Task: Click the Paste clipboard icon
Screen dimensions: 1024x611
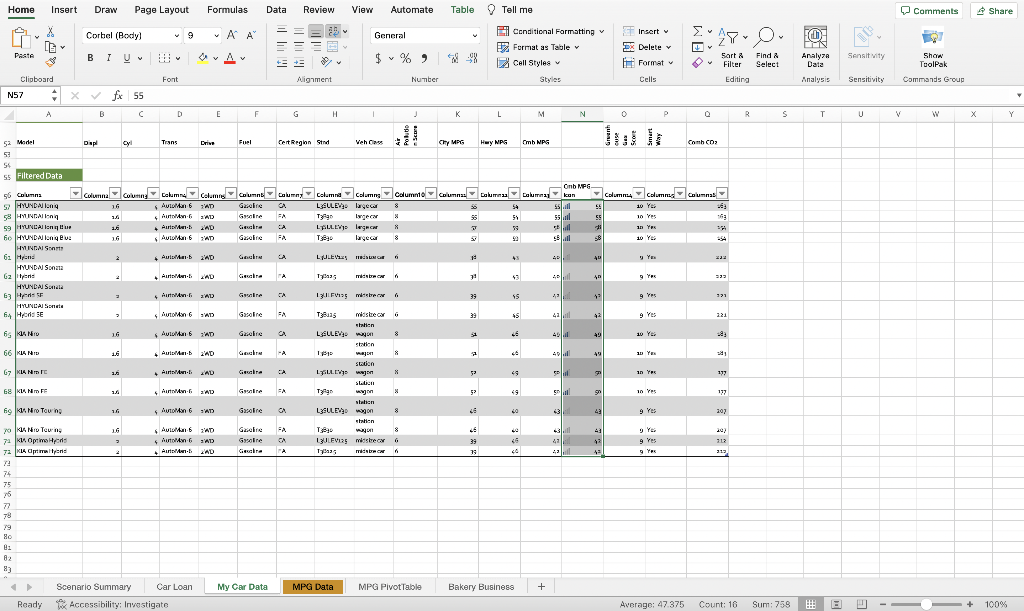Action: [21, 39]
